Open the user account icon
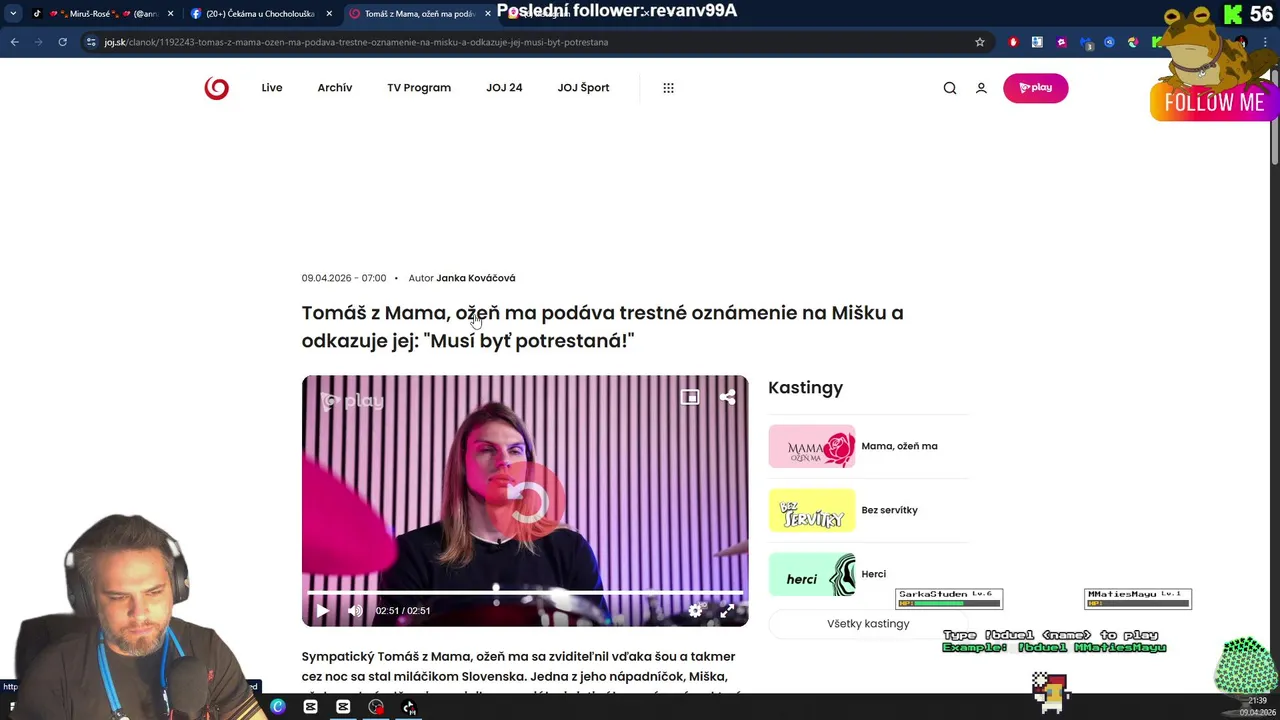Screen dimensions: 1280x720 [981, 88]
